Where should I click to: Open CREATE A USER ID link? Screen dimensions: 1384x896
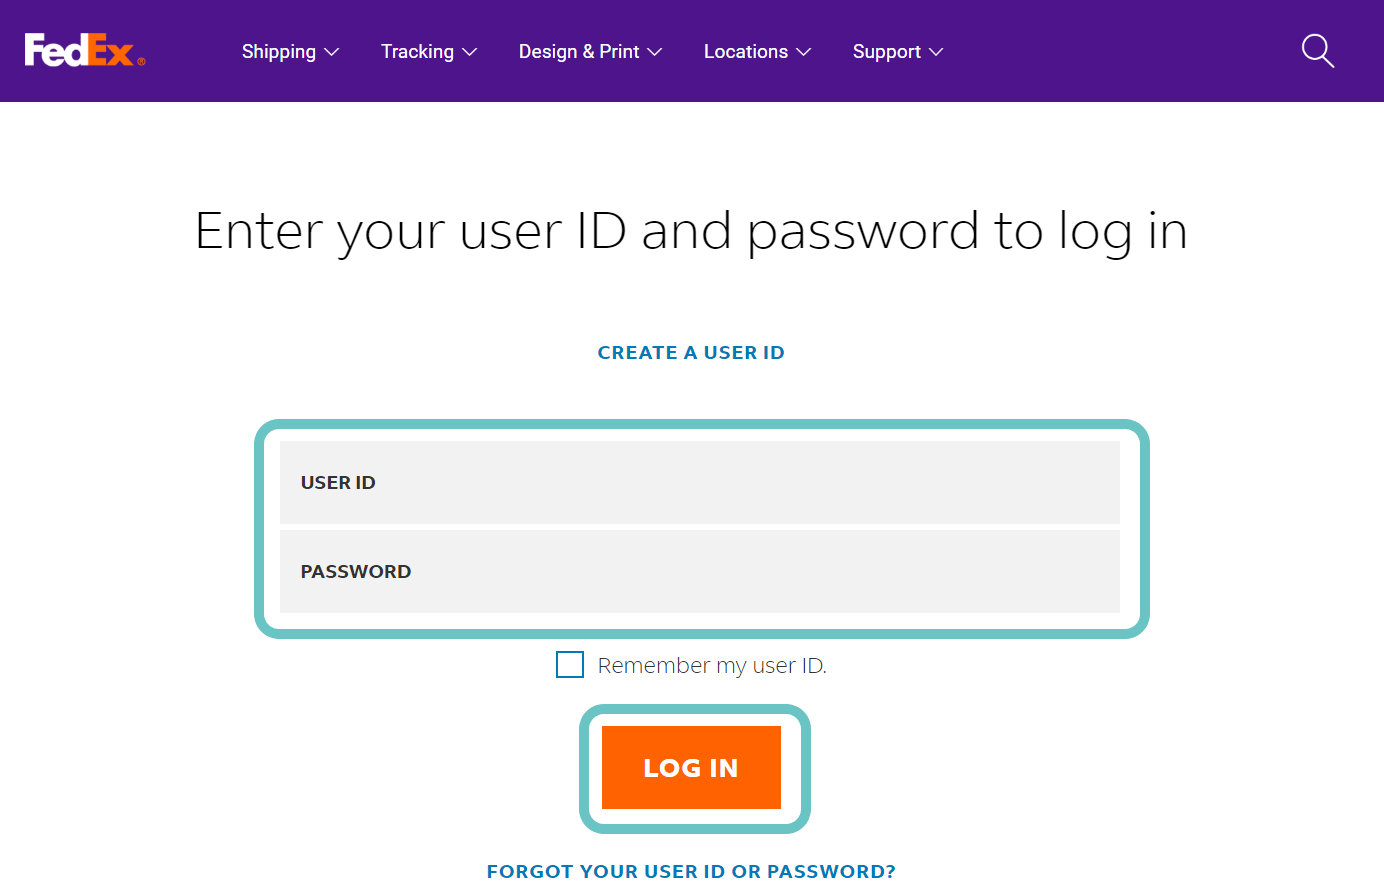[x=691, y=352]
